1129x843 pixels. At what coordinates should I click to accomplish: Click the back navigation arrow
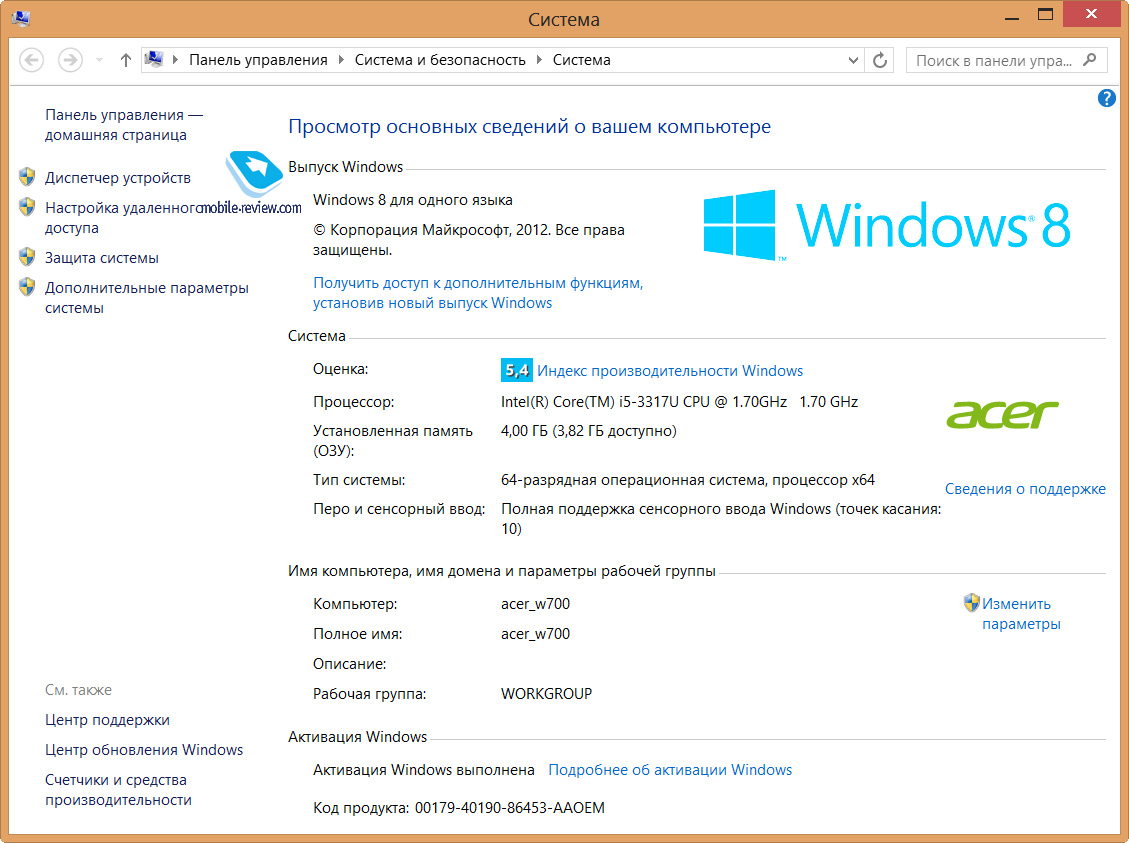[x=31, y=60]
